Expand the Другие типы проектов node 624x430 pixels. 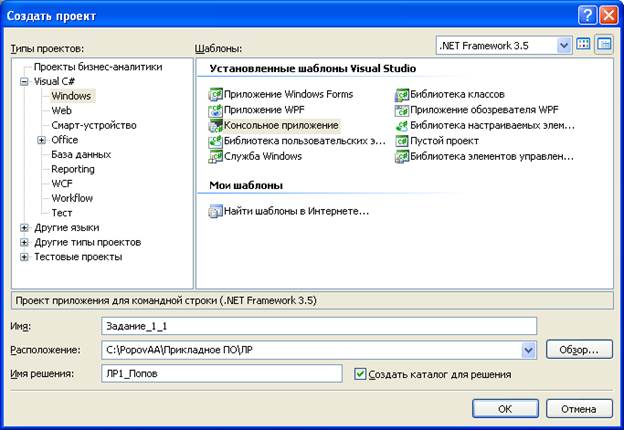click(x=24, y=242)
